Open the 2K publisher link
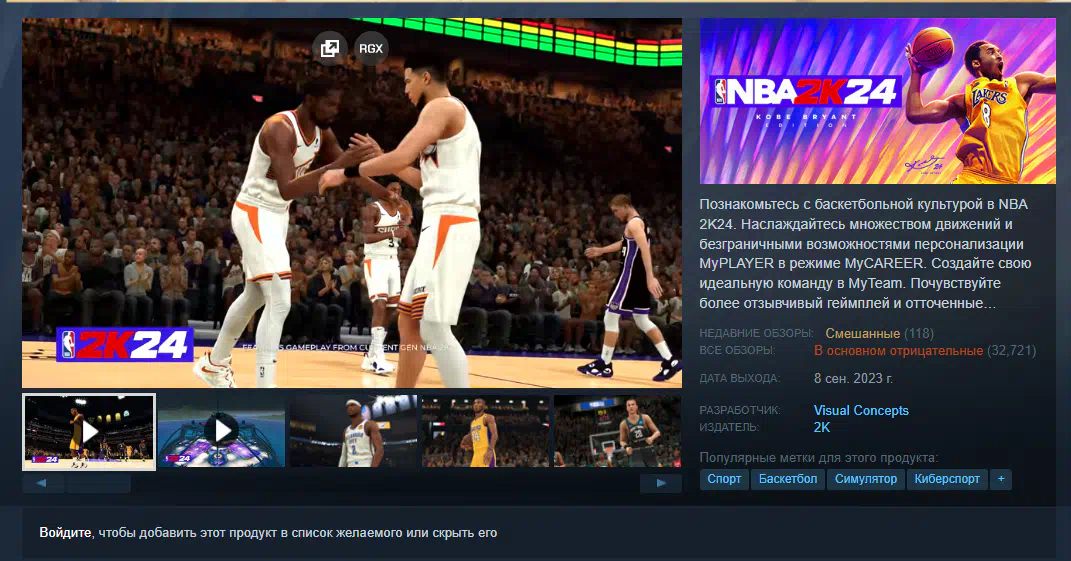Image resolution: width=1071 pixels, height=561 pixels. [x=822, y=427]
